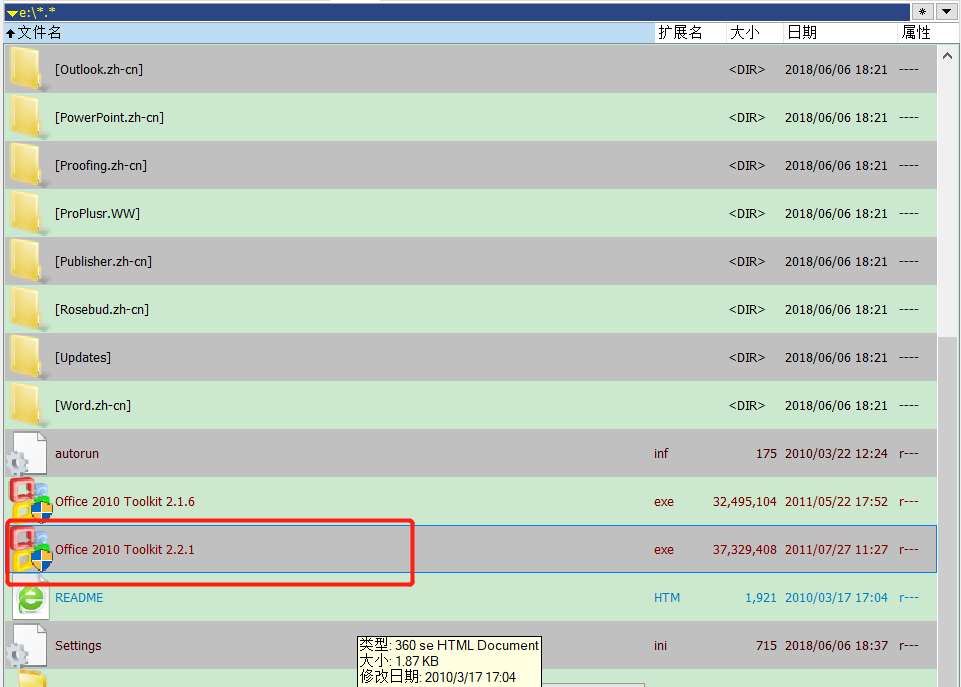Viewport: 961px width, 687px height.
Task: Click the date 2011/05/22 17:52
Action: 836,501
